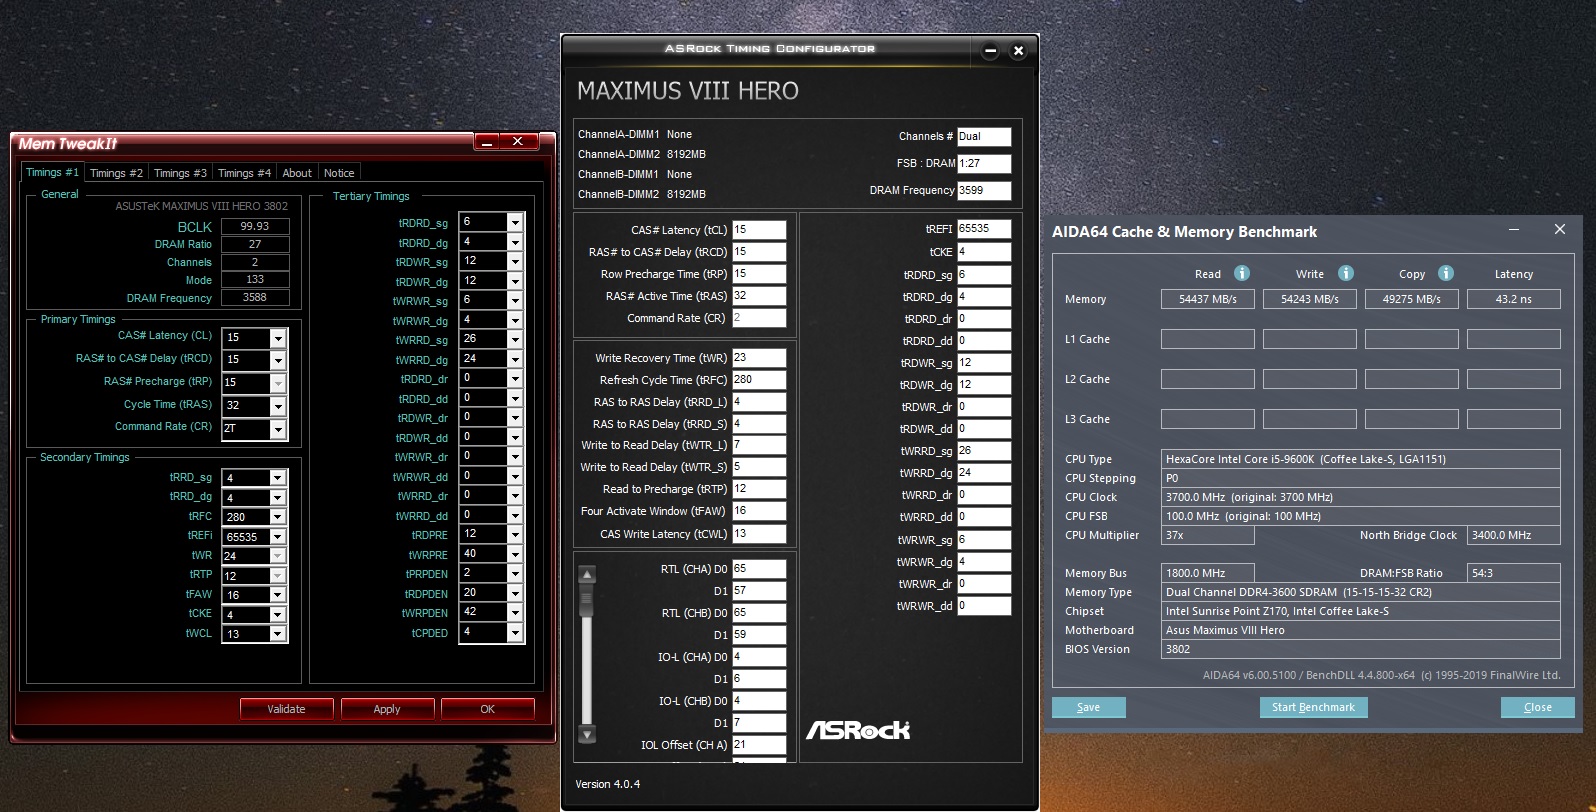The image size is (1596, 812).
Task: Click OK in Mem TweakIt
Action: [487, 709]
